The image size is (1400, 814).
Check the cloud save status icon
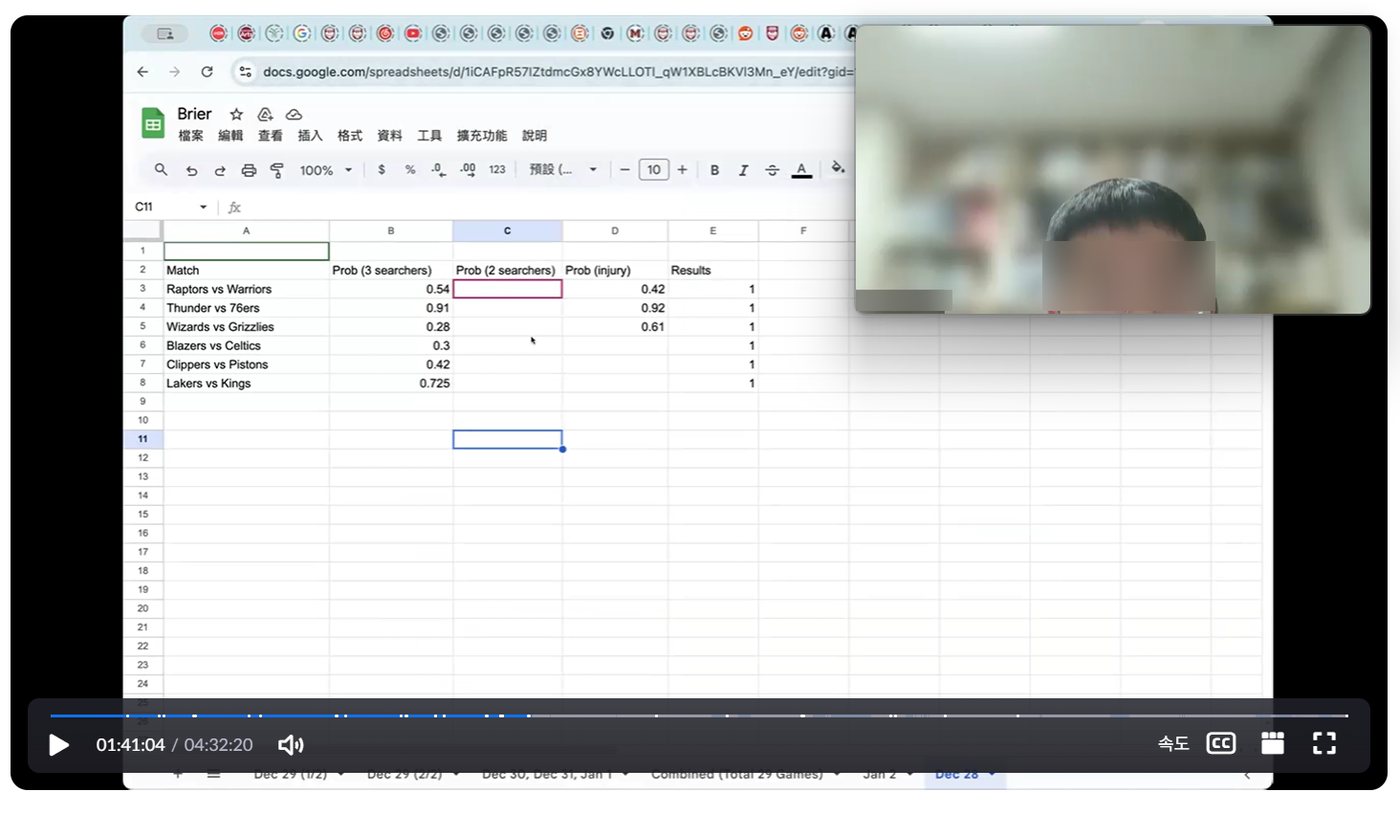(x=294, y=114)
